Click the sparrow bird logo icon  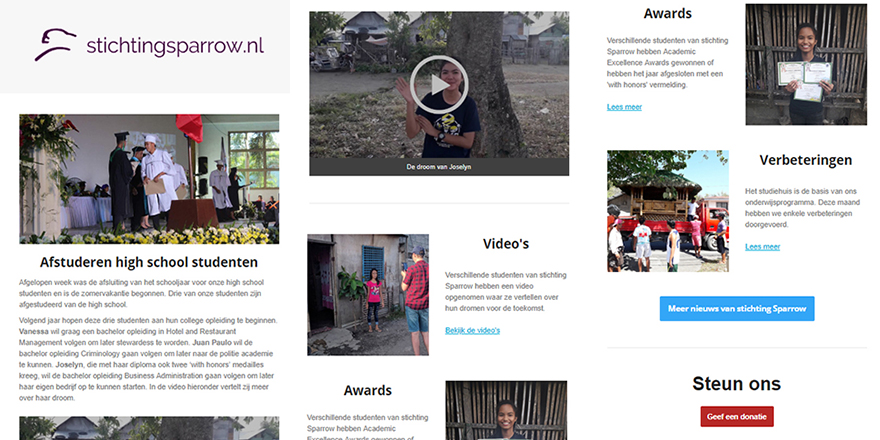click(56, 44)
